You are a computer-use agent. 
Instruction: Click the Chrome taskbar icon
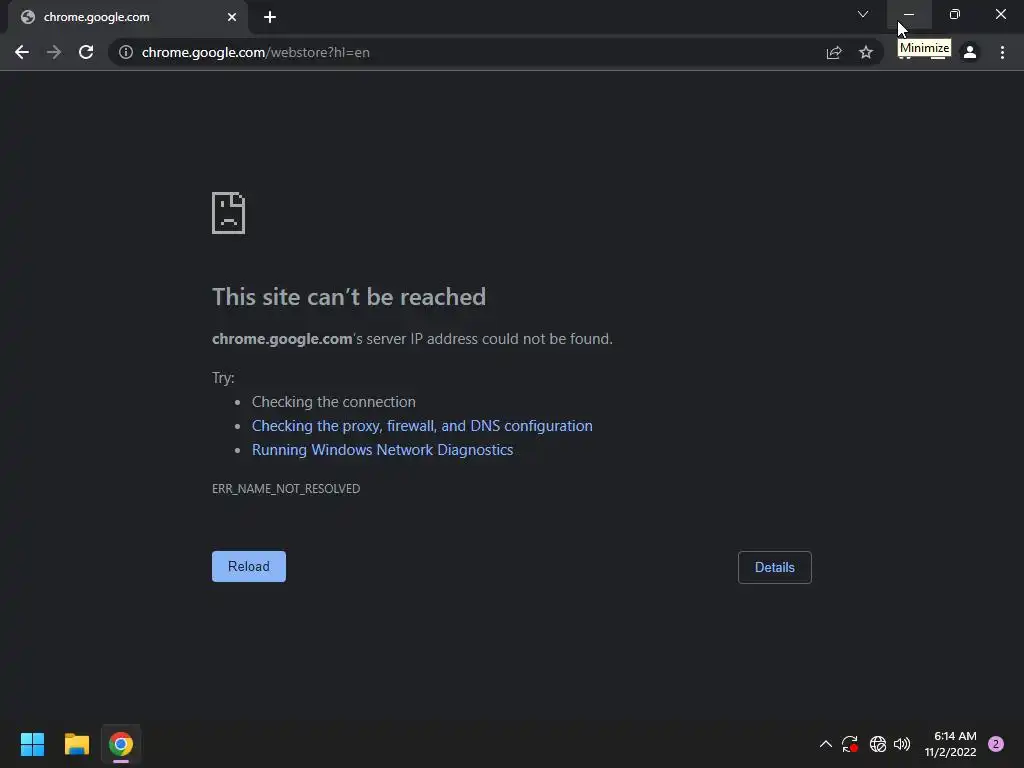121,744
